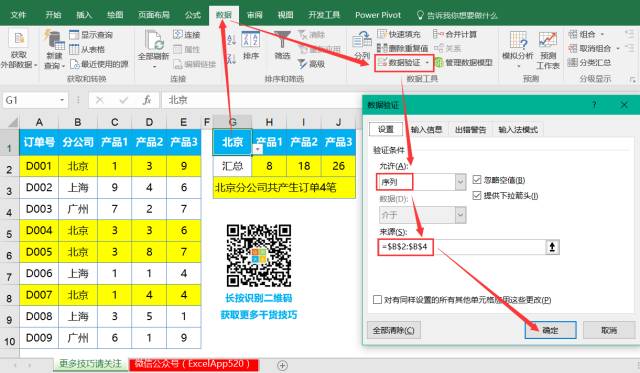Click the Cancel (取消) button

(609, 330)
